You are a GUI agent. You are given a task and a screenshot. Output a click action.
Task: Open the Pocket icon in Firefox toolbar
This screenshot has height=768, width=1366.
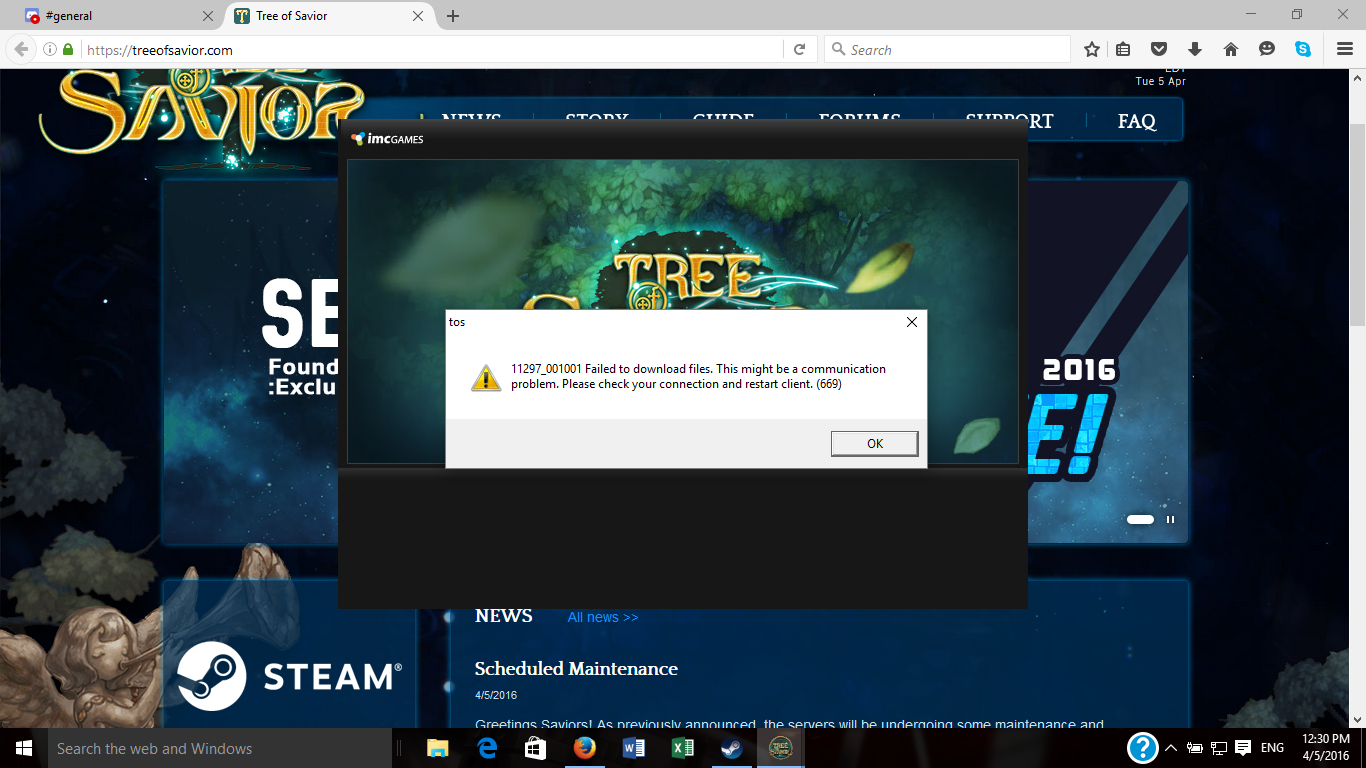[x=1158, y=49]
